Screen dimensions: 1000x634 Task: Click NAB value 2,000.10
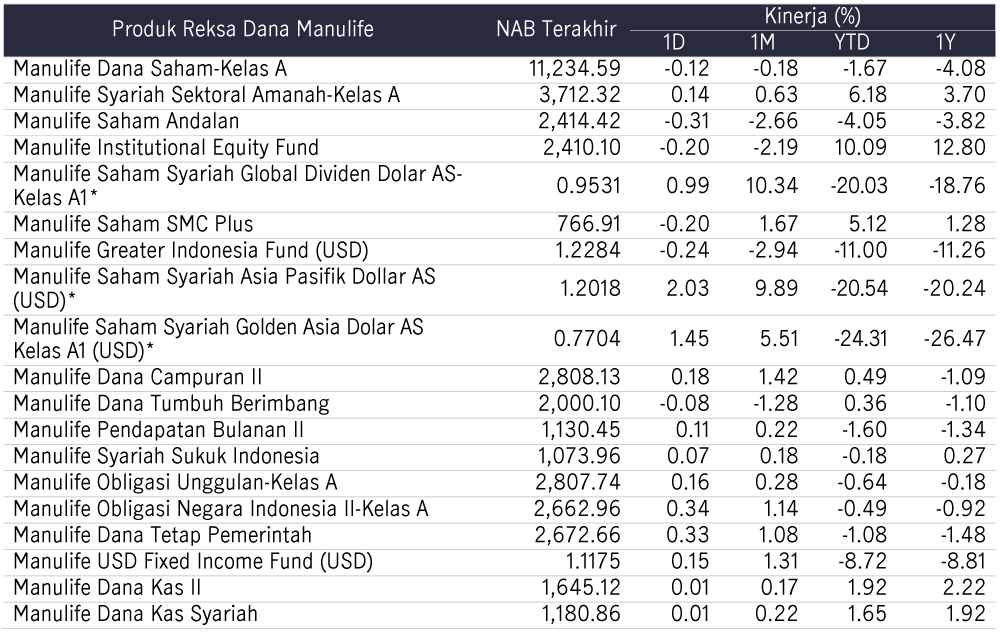click(x=580, y=404)
